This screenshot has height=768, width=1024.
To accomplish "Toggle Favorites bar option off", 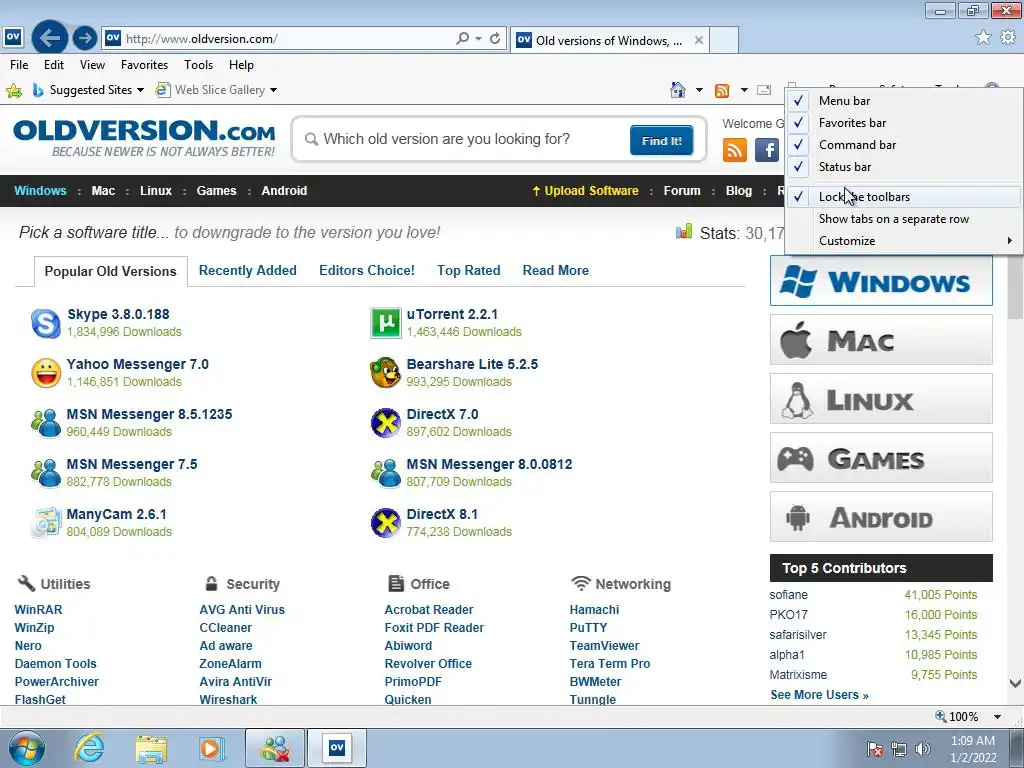I will (x=904, y=123).
